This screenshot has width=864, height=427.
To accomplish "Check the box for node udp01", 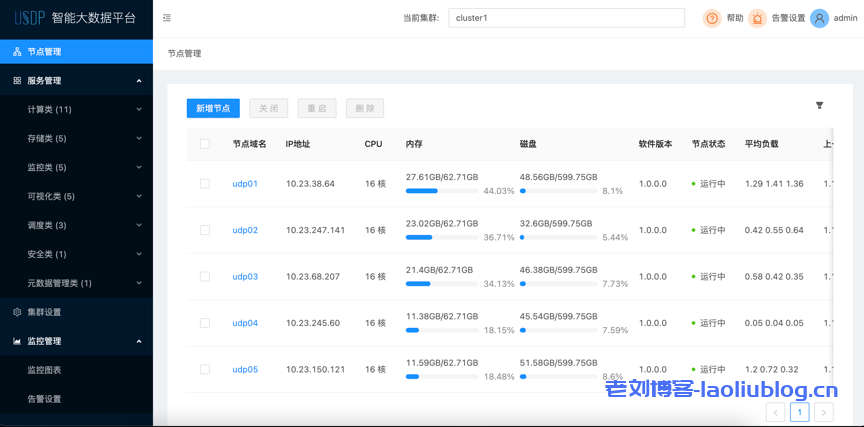I will click(x=205, y=183).
